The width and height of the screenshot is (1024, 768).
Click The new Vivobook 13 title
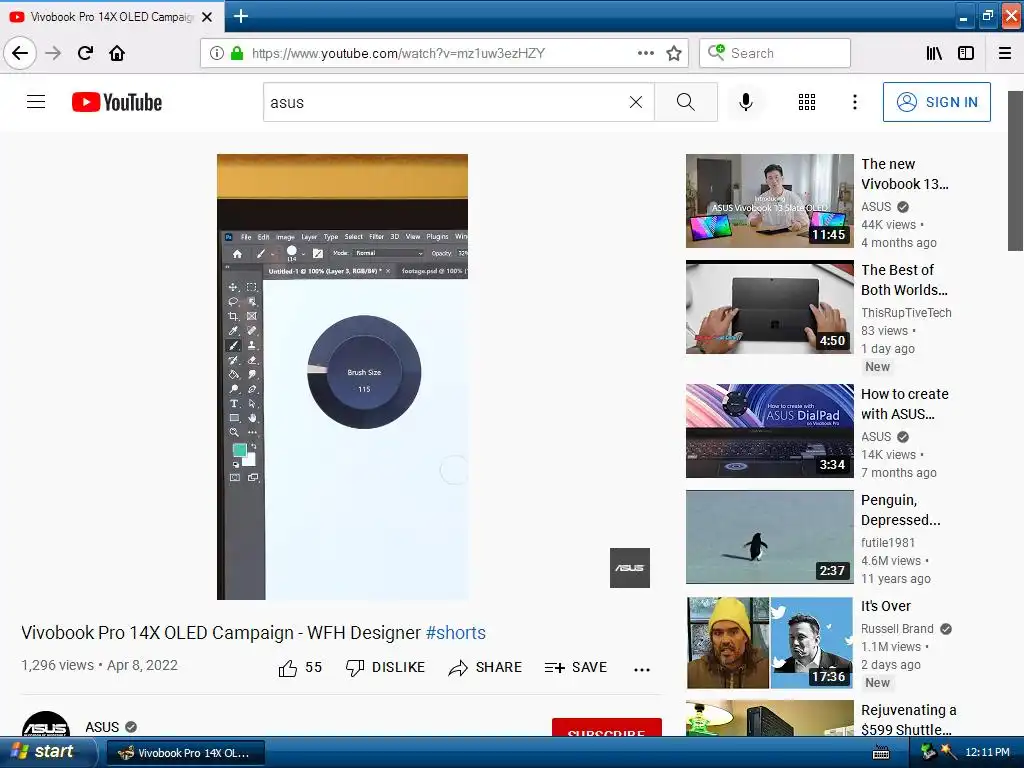(x=904, y=174)
